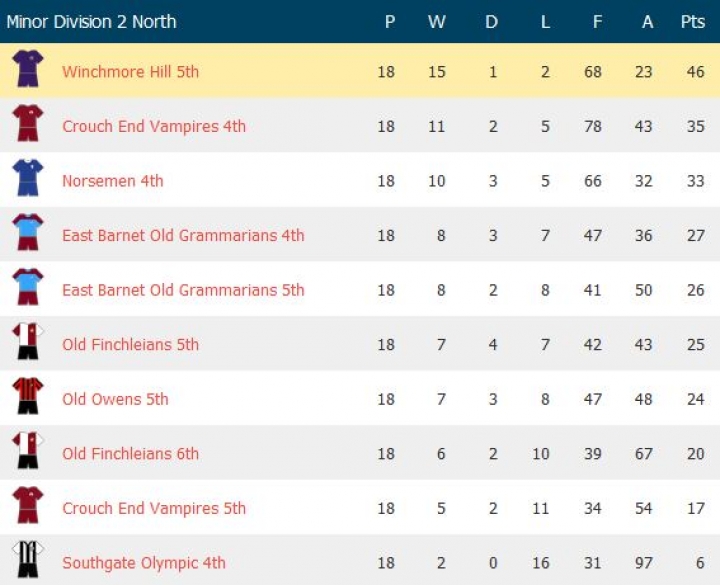Go to the Norsemen 4th team page

tap(113, 181)
